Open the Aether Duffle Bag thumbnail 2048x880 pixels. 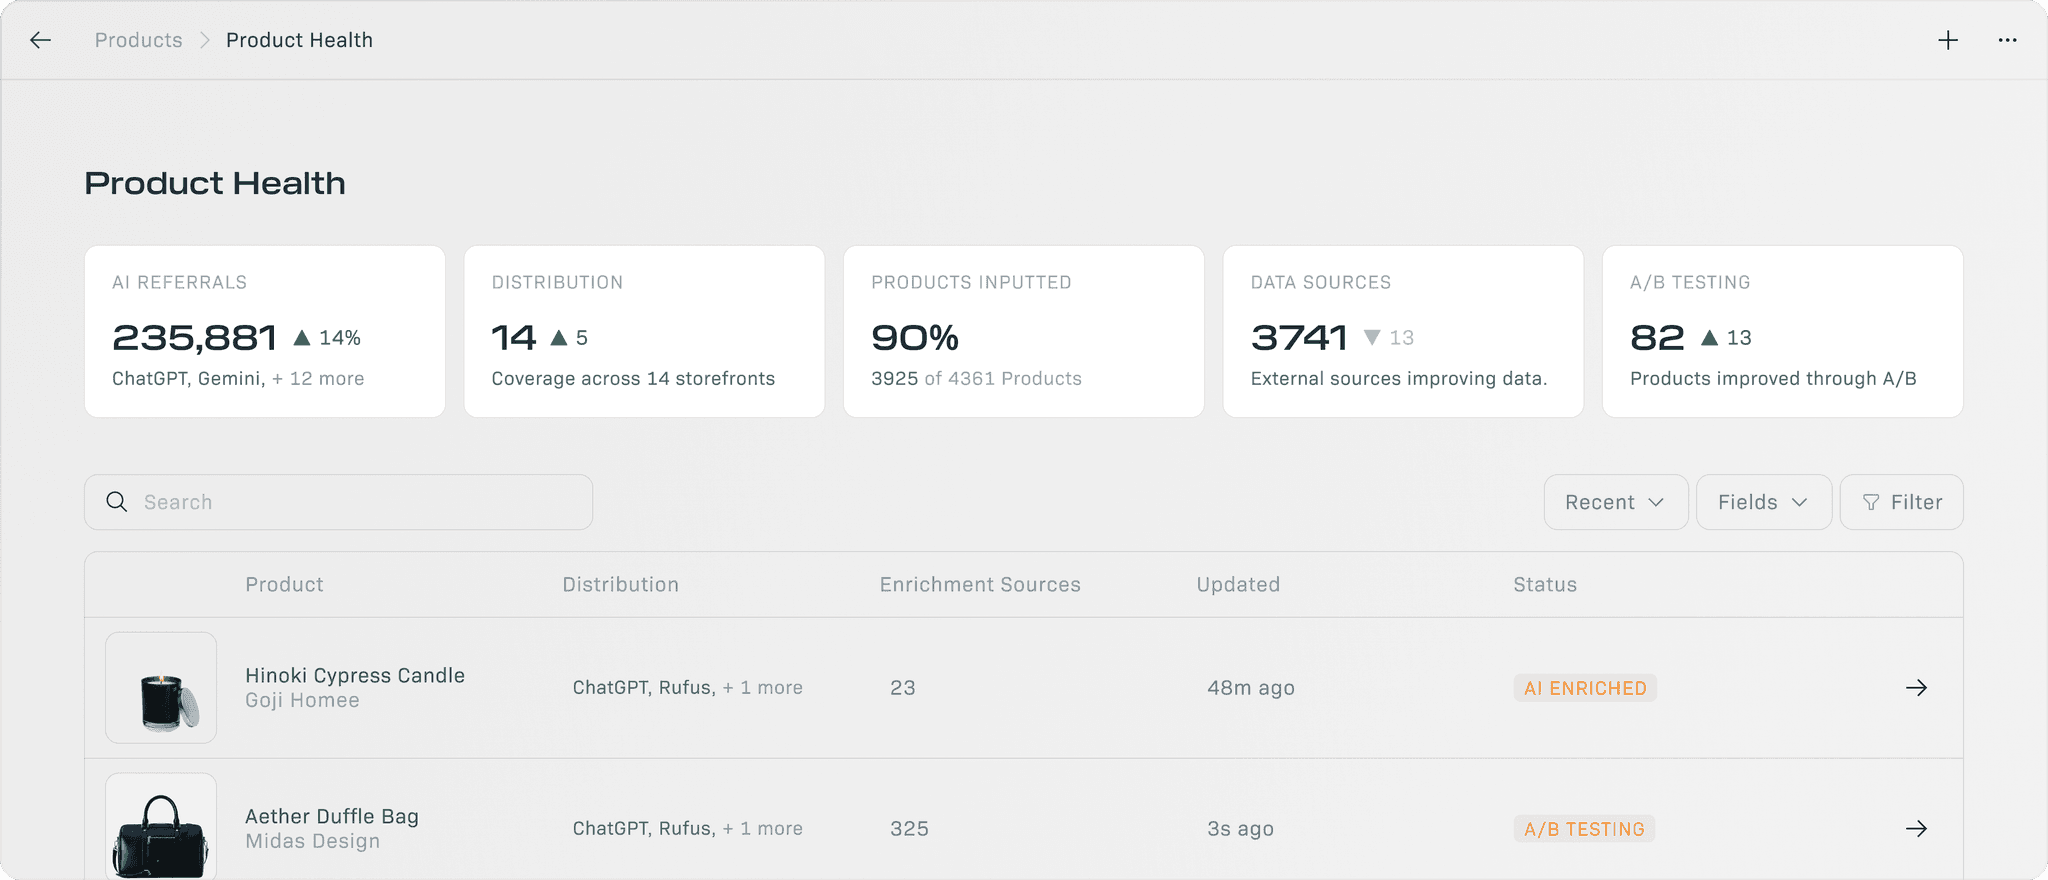coord(161,827)
